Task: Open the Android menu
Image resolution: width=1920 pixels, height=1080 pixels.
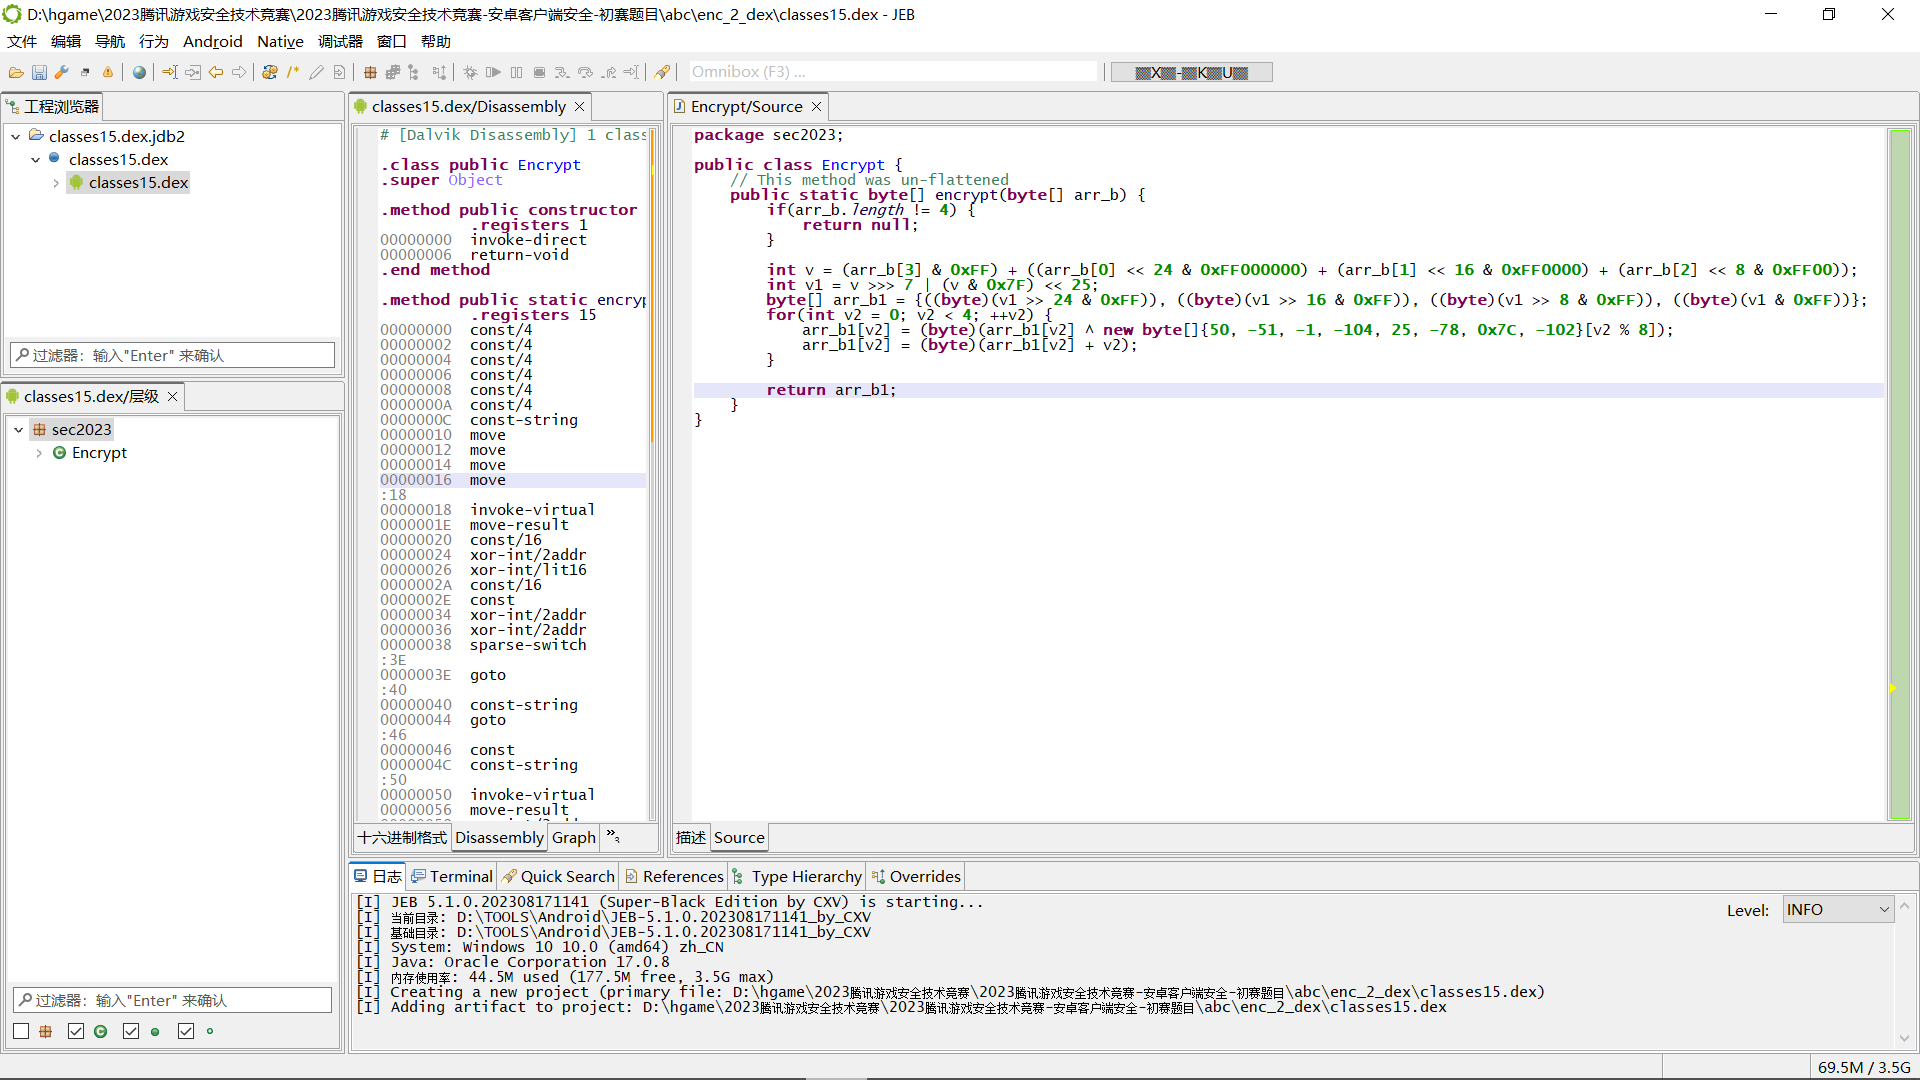Action: tap(212, 41)
